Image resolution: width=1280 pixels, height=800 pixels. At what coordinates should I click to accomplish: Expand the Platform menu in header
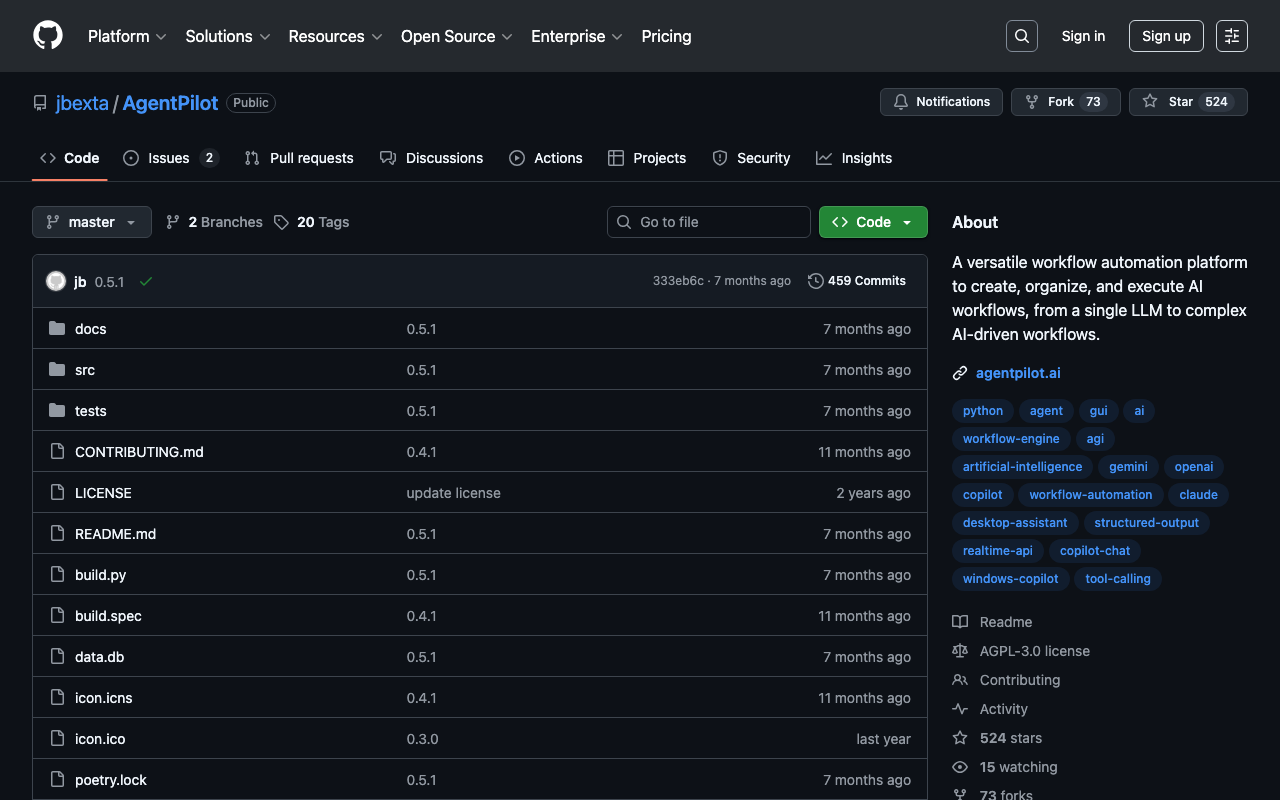[126, 36]
